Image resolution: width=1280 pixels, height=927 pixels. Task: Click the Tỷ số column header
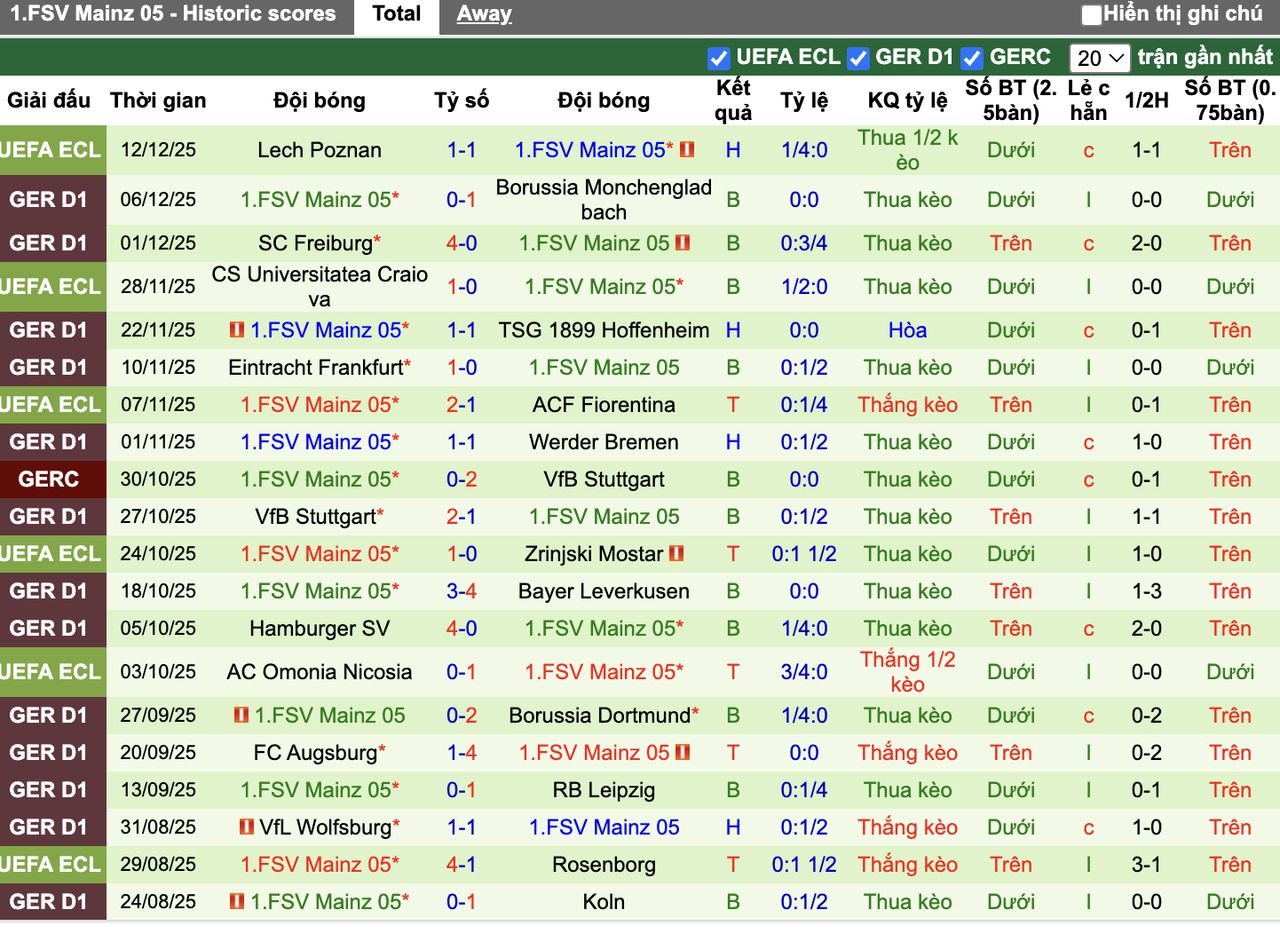462,100
